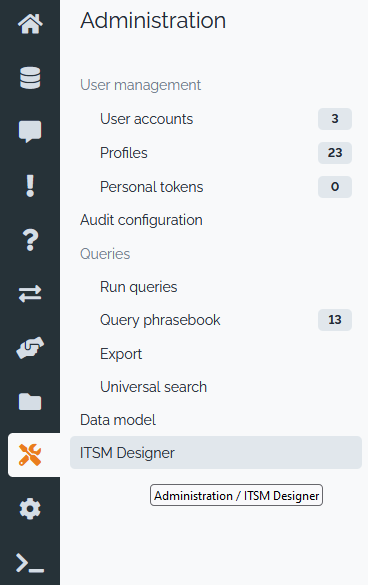Select the two-way arrows icon
The height and width of the screenshot is (585, 368).
pos(30,294)
